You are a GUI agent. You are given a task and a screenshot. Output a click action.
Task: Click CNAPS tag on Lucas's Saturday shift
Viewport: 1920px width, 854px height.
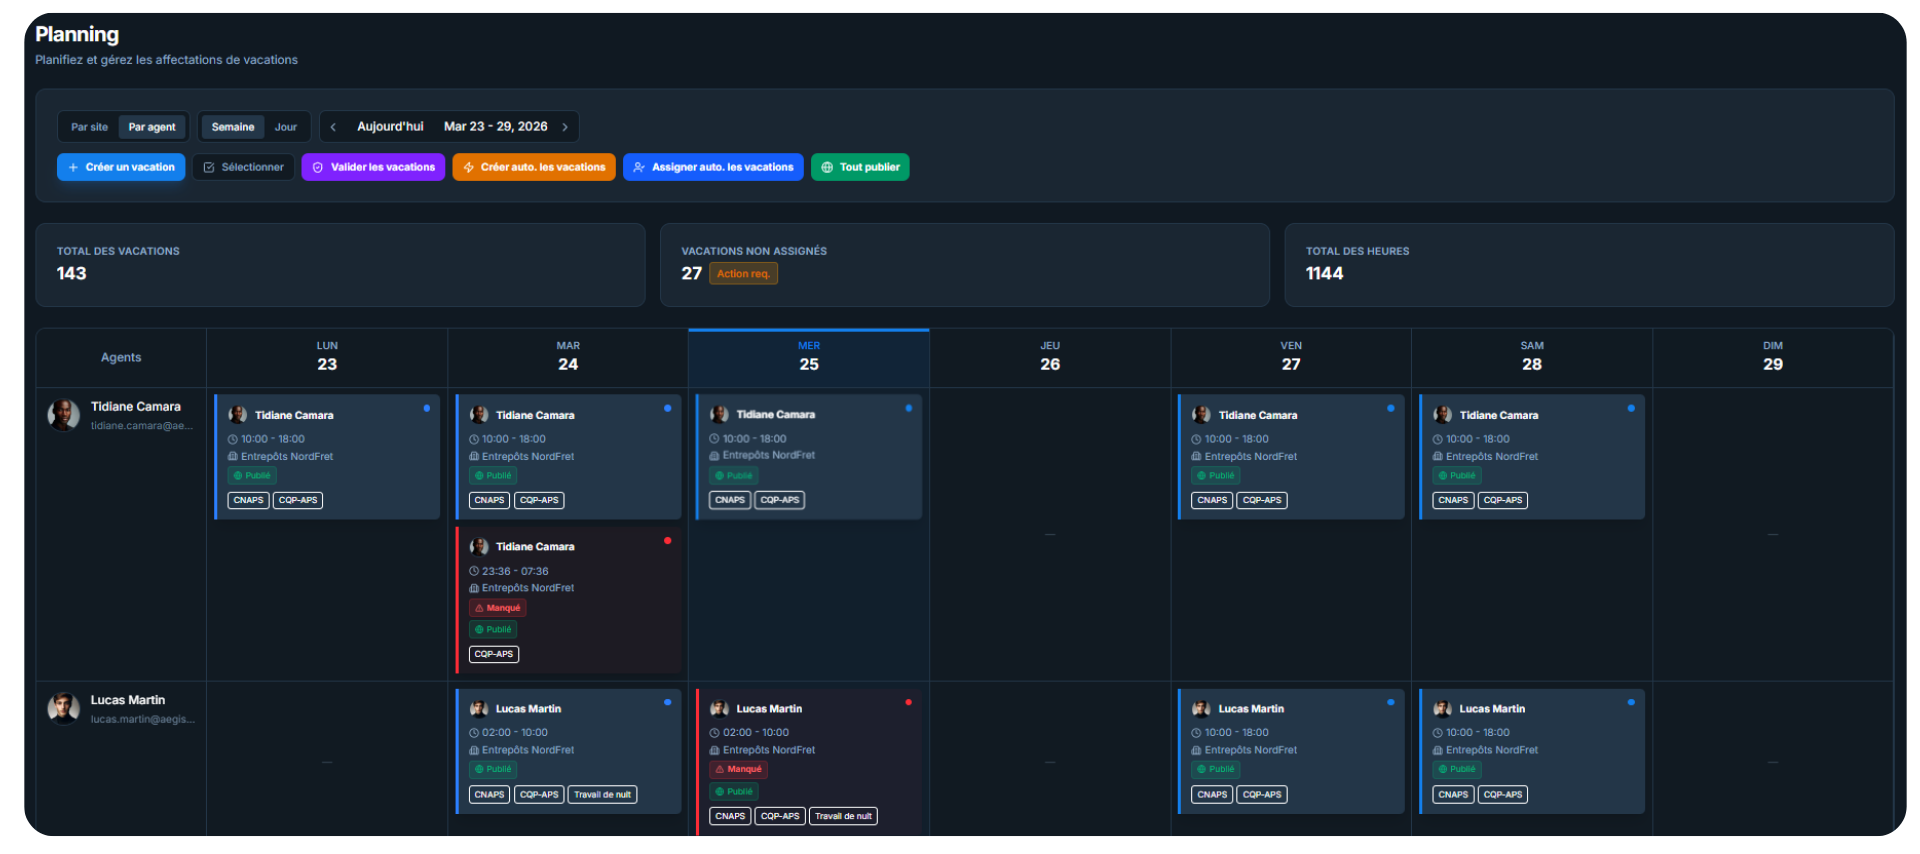[1453, 795]
